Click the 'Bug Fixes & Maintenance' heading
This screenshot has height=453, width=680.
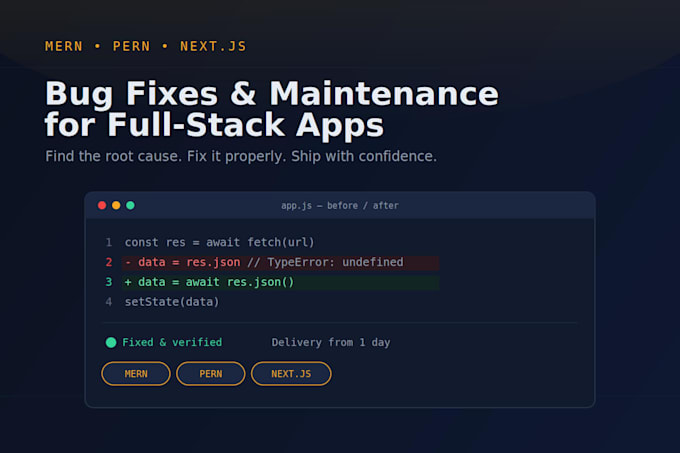pos(272,95)
